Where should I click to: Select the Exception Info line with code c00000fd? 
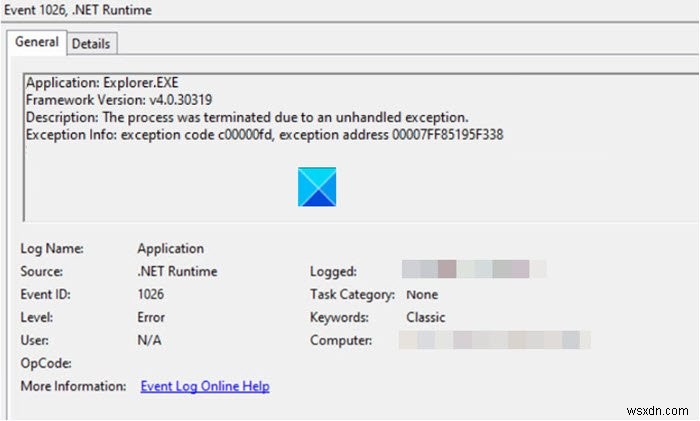(265, 135)
